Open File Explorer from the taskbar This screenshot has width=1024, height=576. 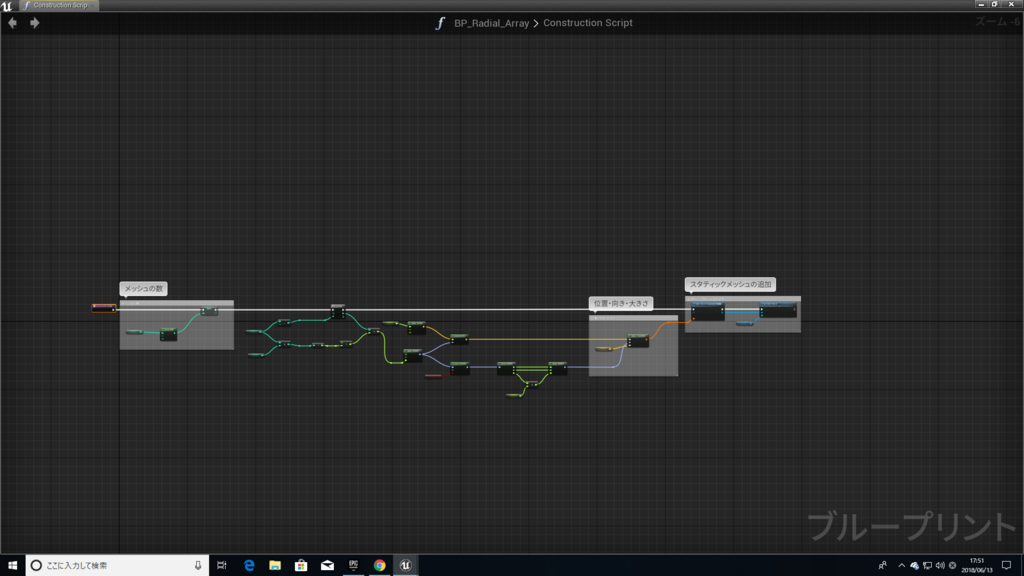click(x=275, y=565)
